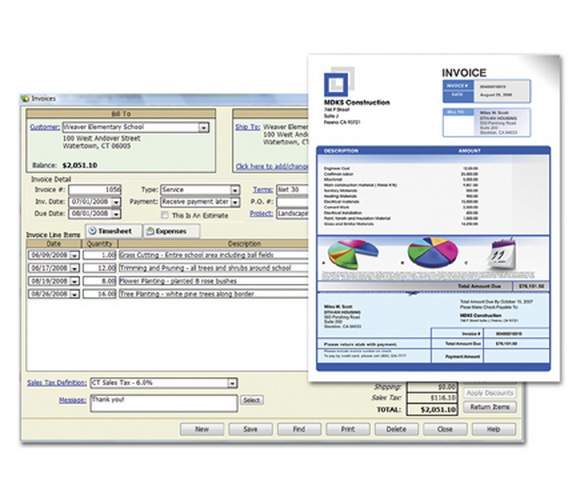Click the Delete button

pos(396,429)
